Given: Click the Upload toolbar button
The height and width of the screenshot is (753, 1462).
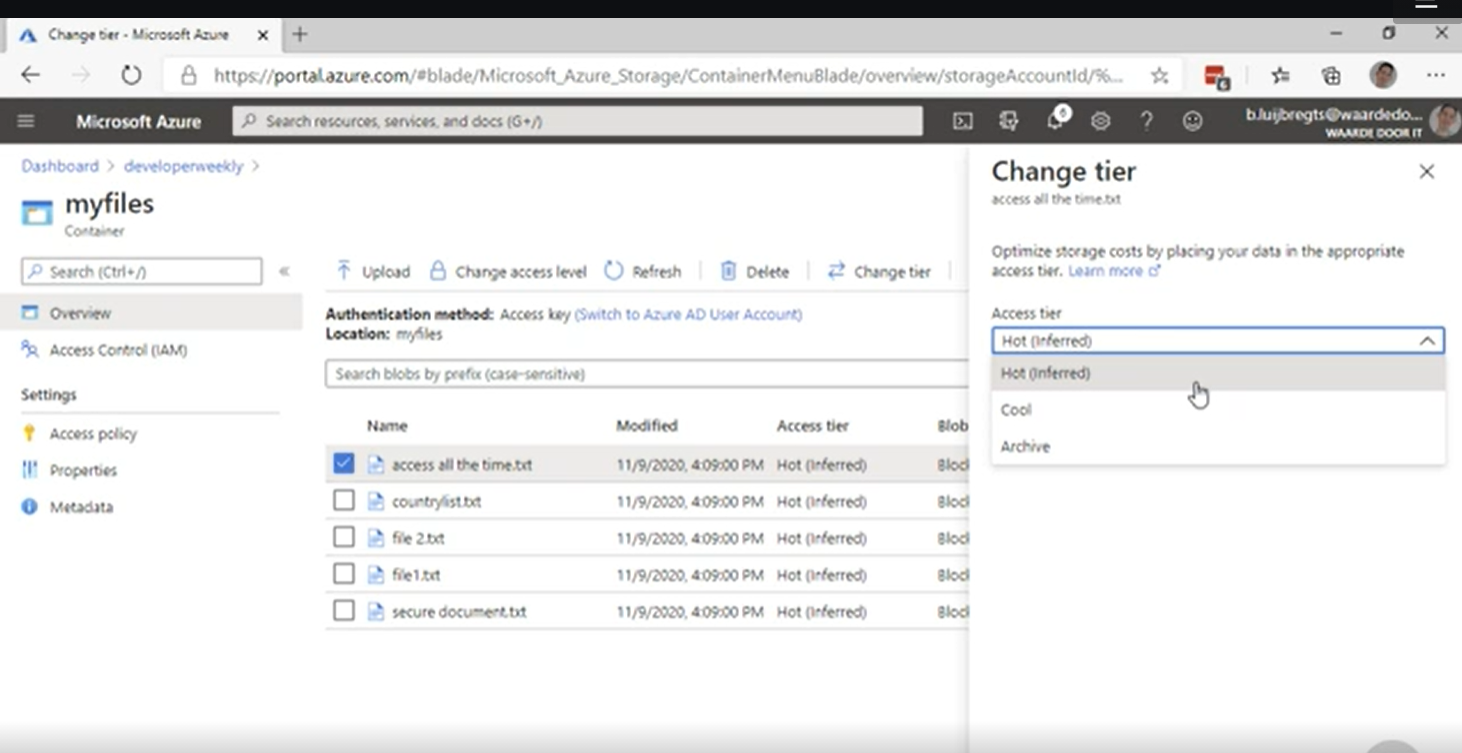Looking at the screenshot, I should [373, 271].
